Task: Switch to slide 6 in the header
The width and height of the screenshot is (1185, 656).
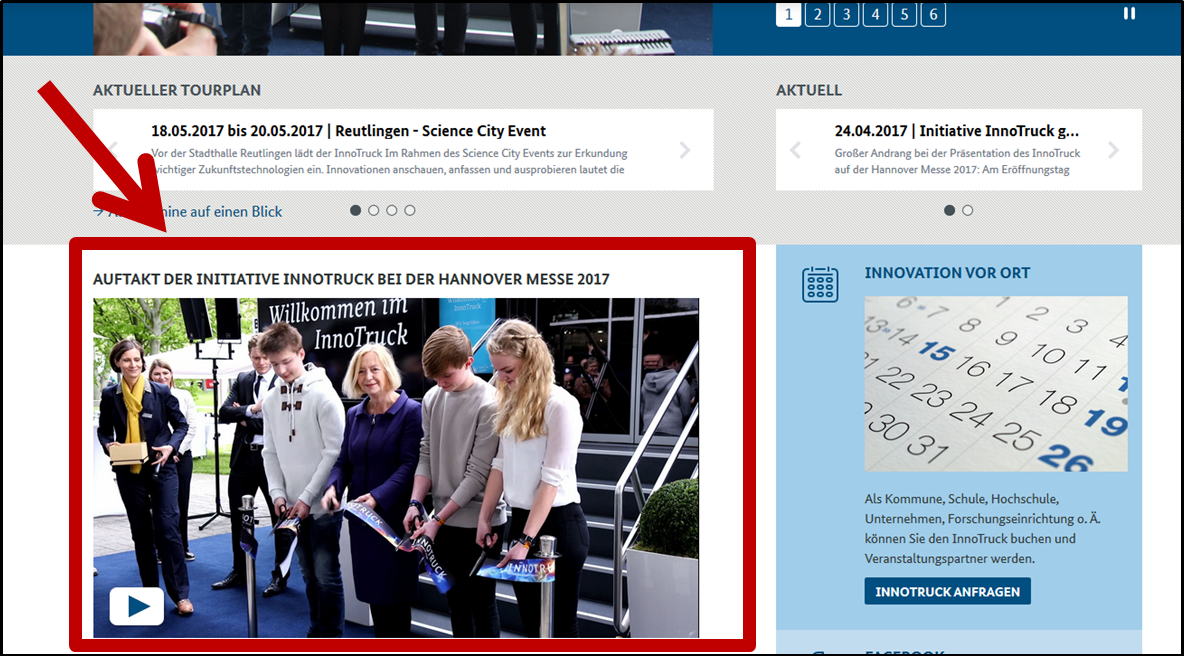Action: pyautogui.click(x=932, y=14)
